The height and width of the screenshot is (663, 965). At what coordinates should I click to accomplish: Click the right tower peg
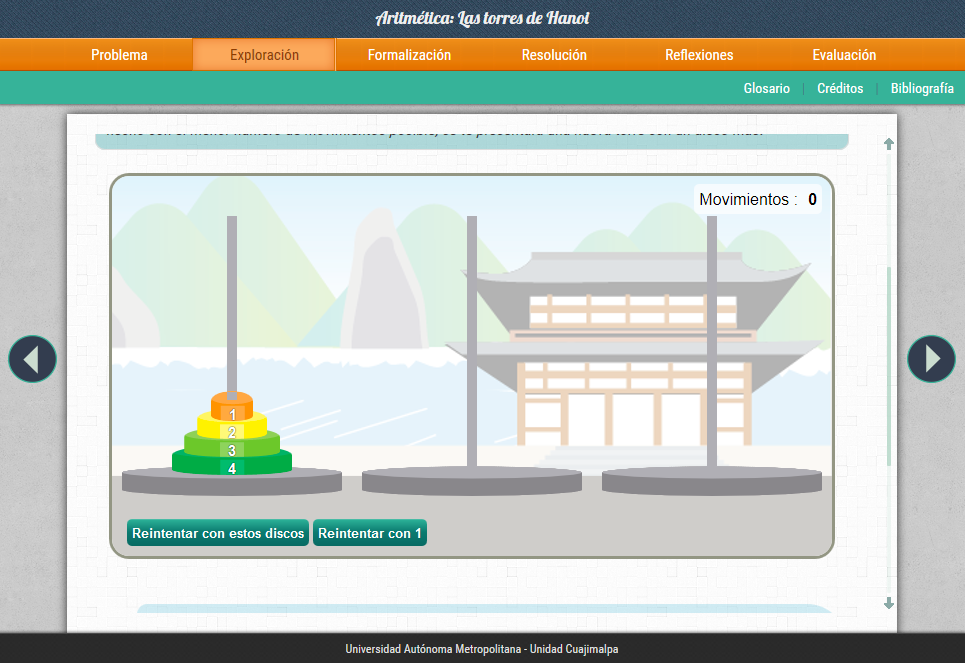[x=712, y=340]
